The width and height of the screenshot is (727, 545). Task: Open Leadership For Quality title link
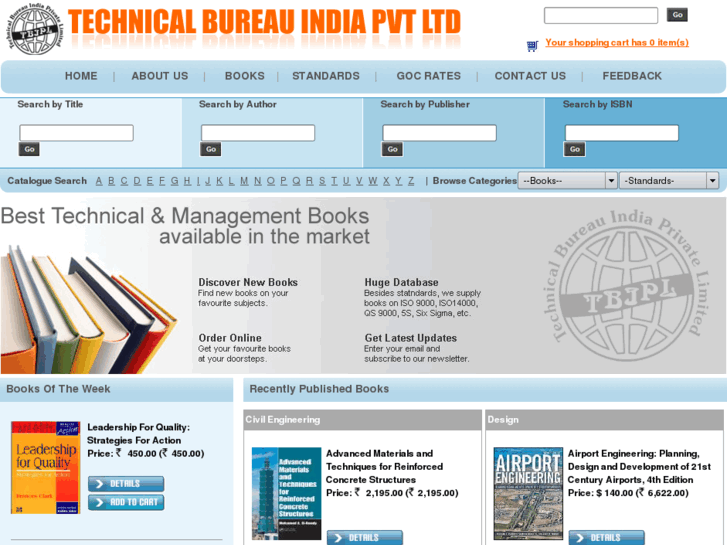138,434
